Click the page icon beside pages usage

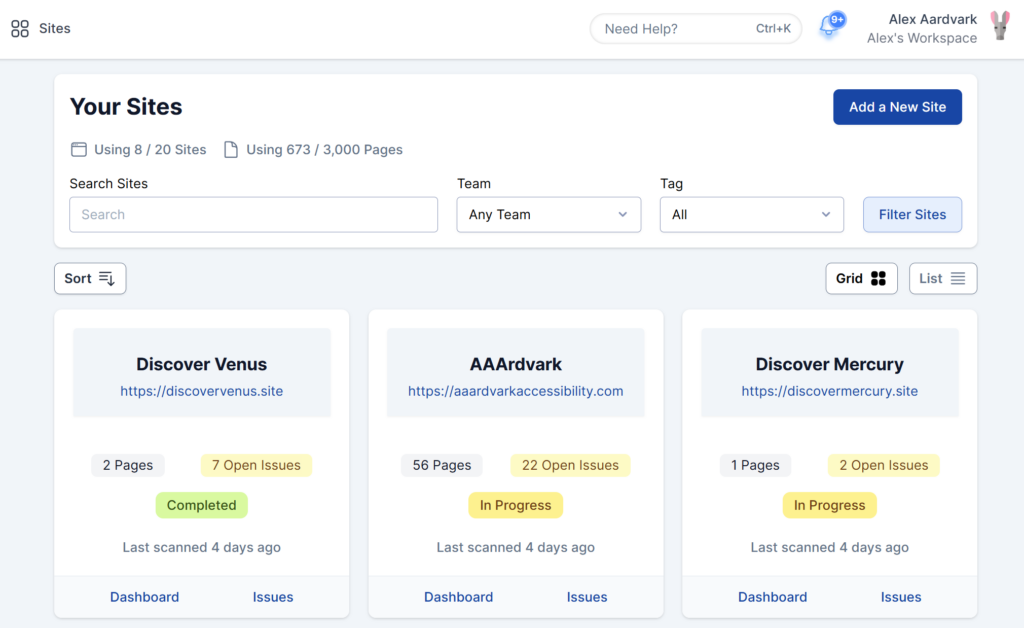[231, 150]
